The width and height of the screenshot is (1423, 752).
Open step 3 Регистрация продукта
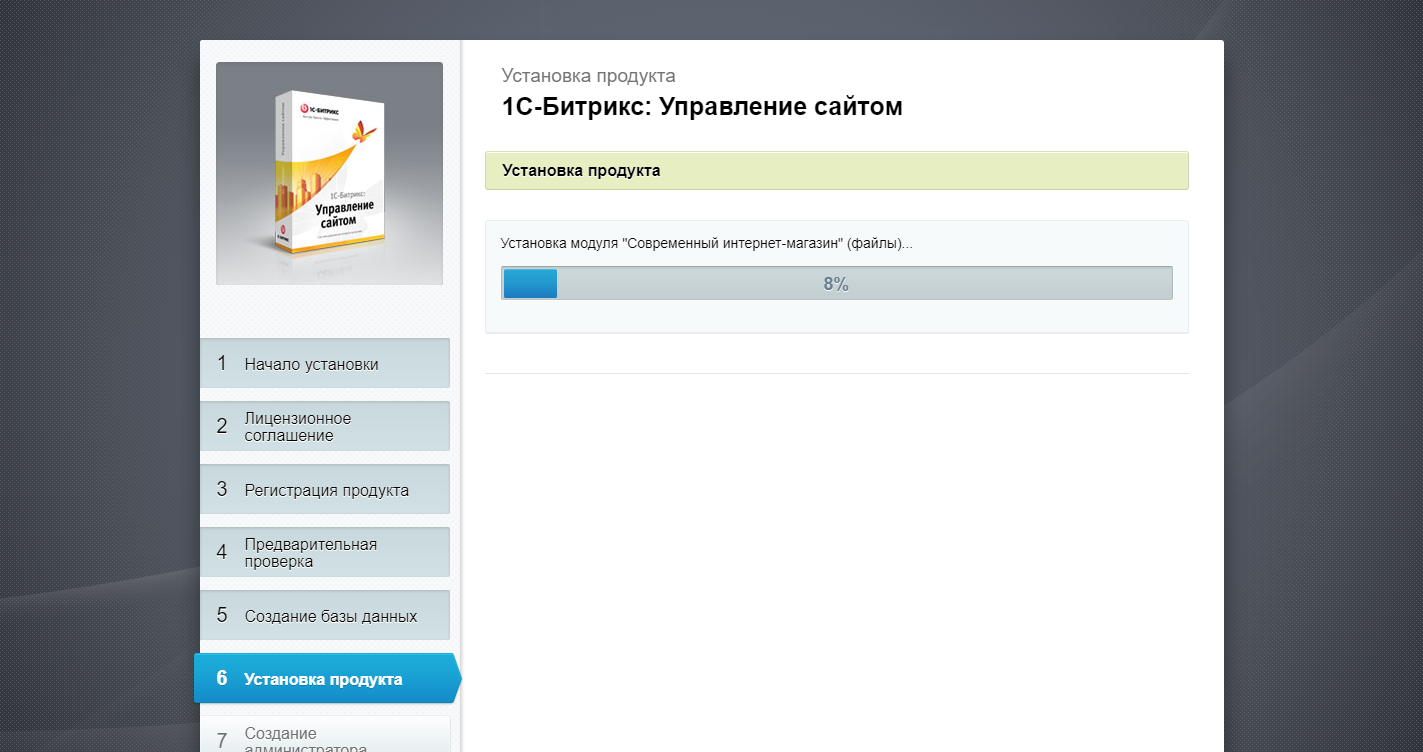[325, 489]
